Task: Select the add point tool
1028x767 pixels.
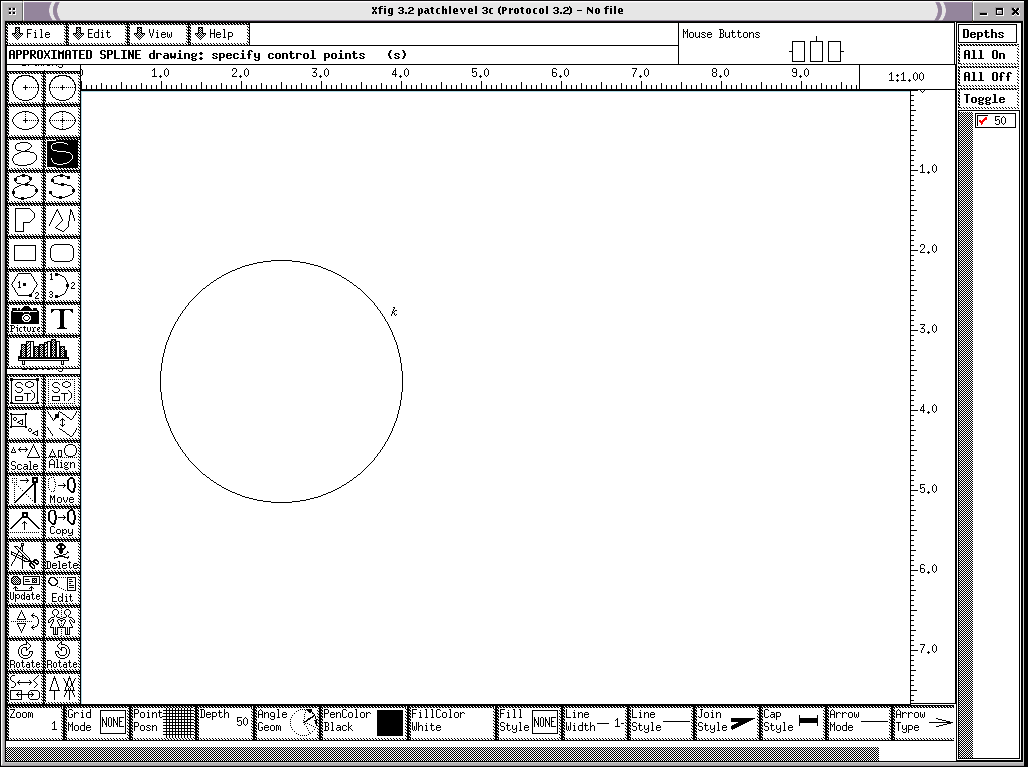Action: [25, 524]
